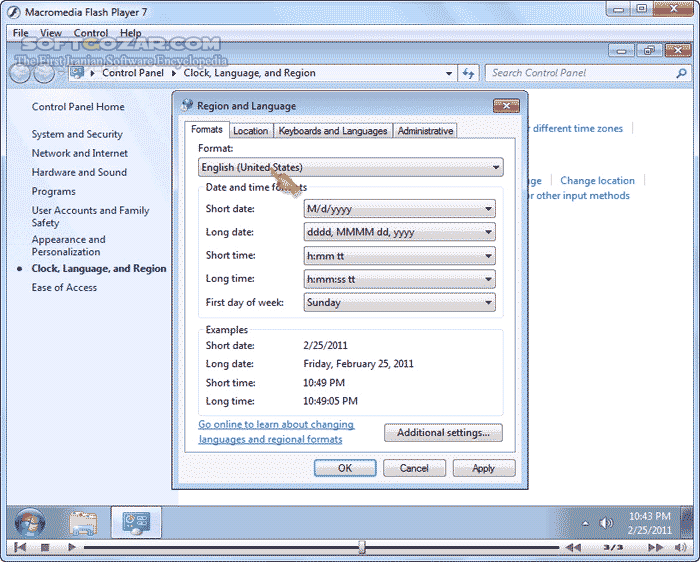Switch to the Keyboards and Languages tab
Image resolution: width=700 pixels, height=562 pixels.
(x=332, y=131)
